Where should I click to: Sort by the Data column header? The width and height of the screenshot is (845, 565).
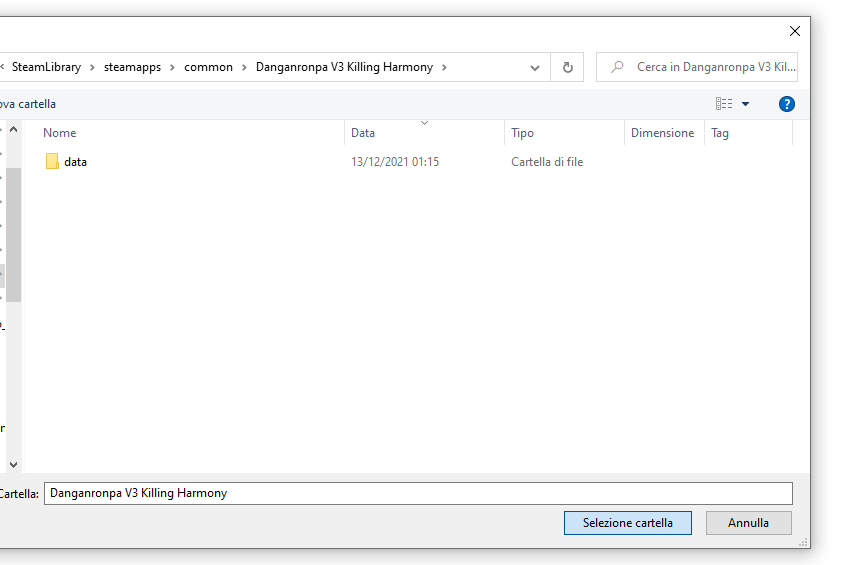click(363, 133)
